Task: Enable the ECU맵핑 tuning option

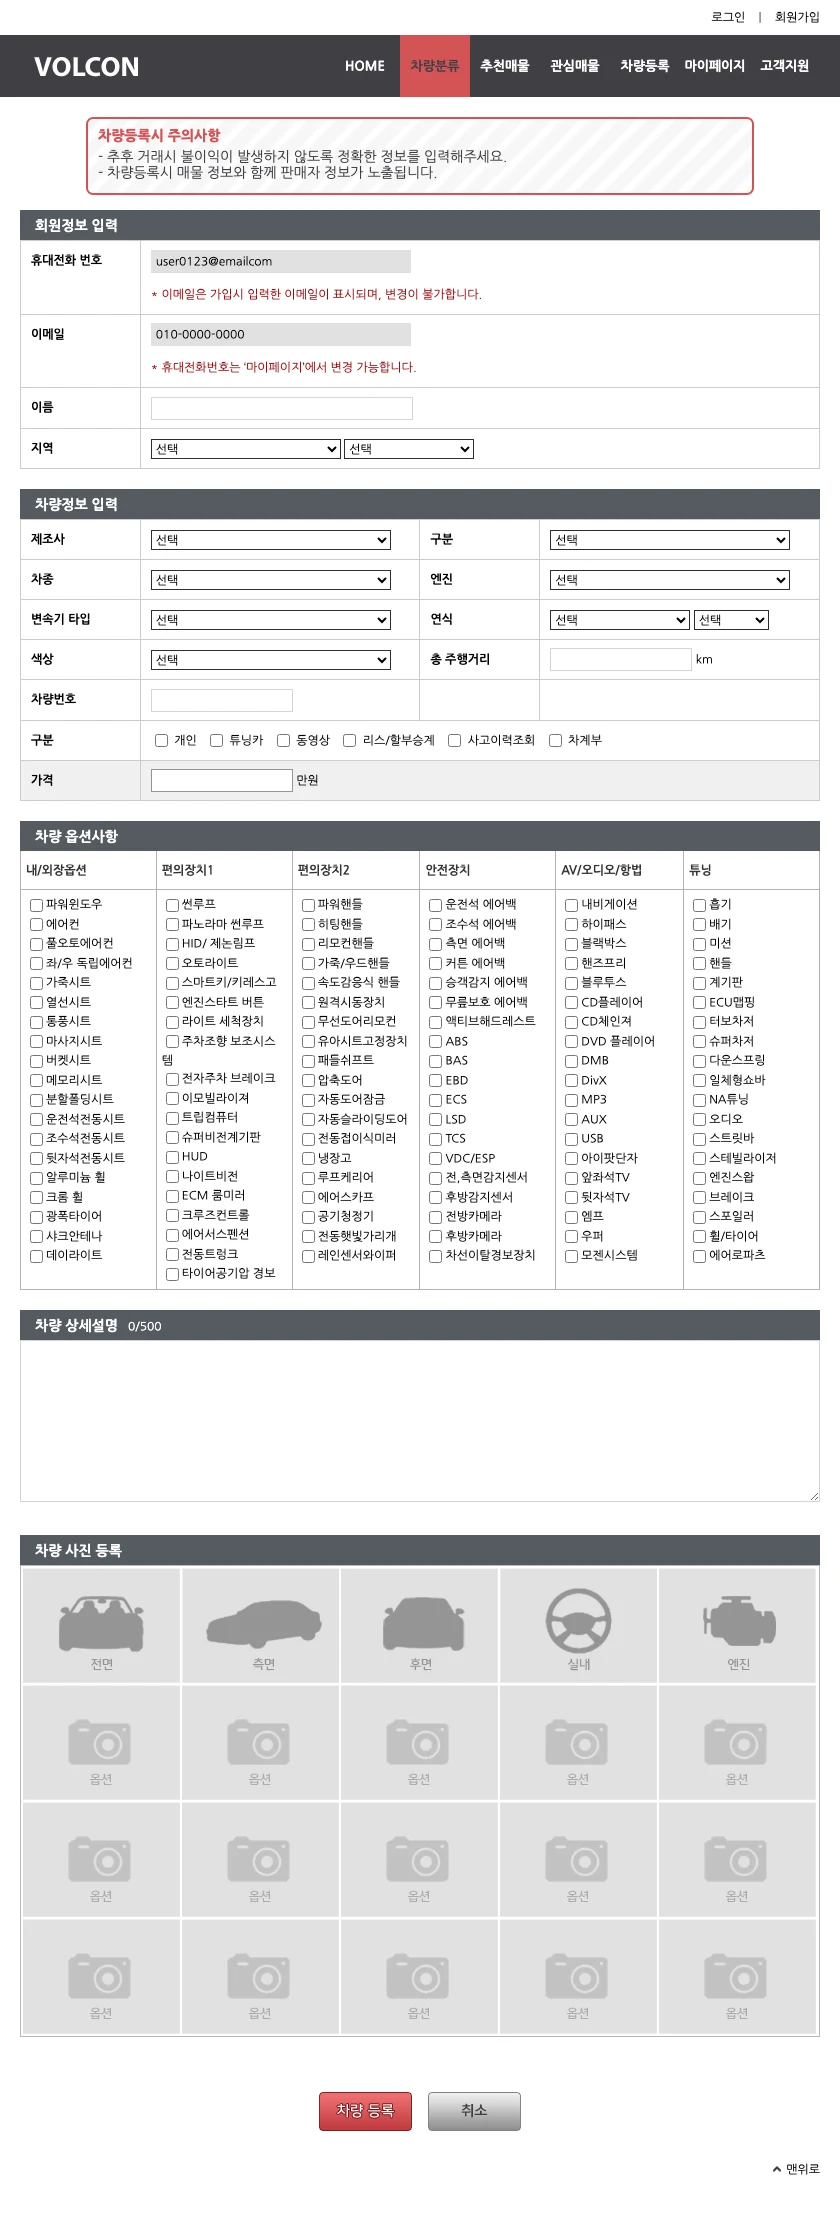Action: coord(699,1003)
